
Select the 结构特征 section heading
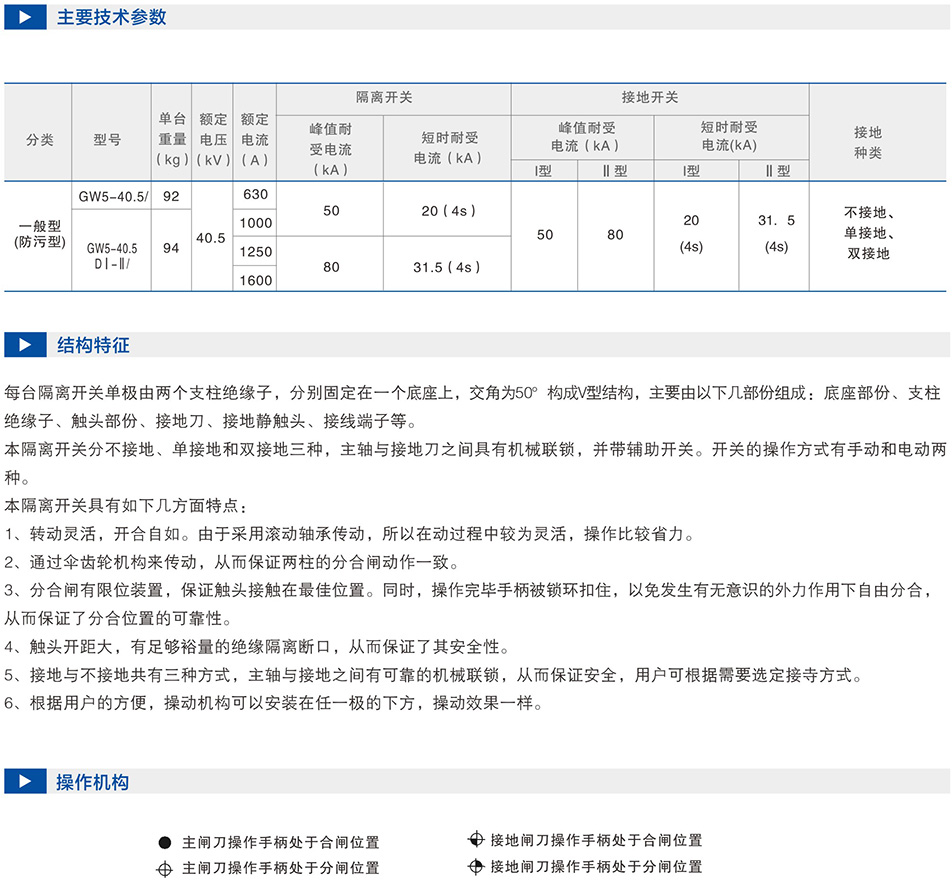[x=93, y=345]
